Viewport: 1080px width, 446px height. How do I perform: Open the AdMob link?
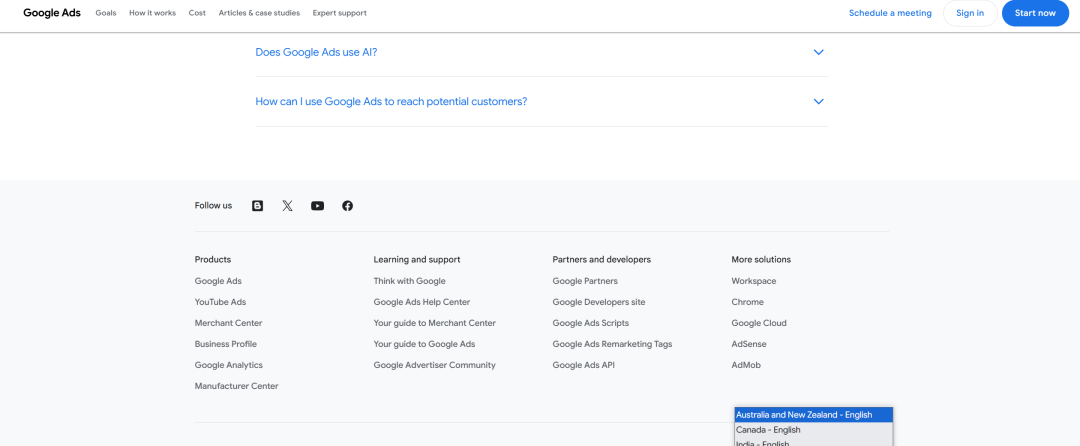point(746,365)
